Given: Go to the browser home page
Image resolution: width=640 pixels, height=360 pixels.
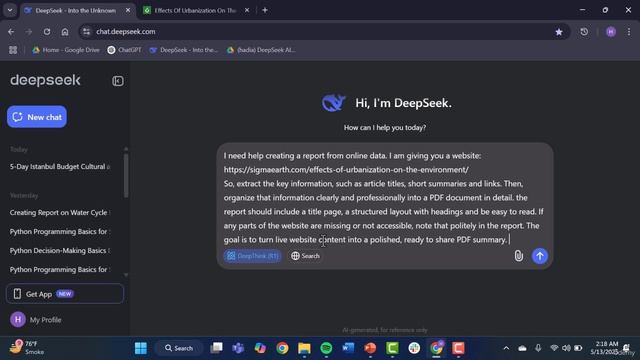Looking at the screenshot, I should click(x=65, y=31).
